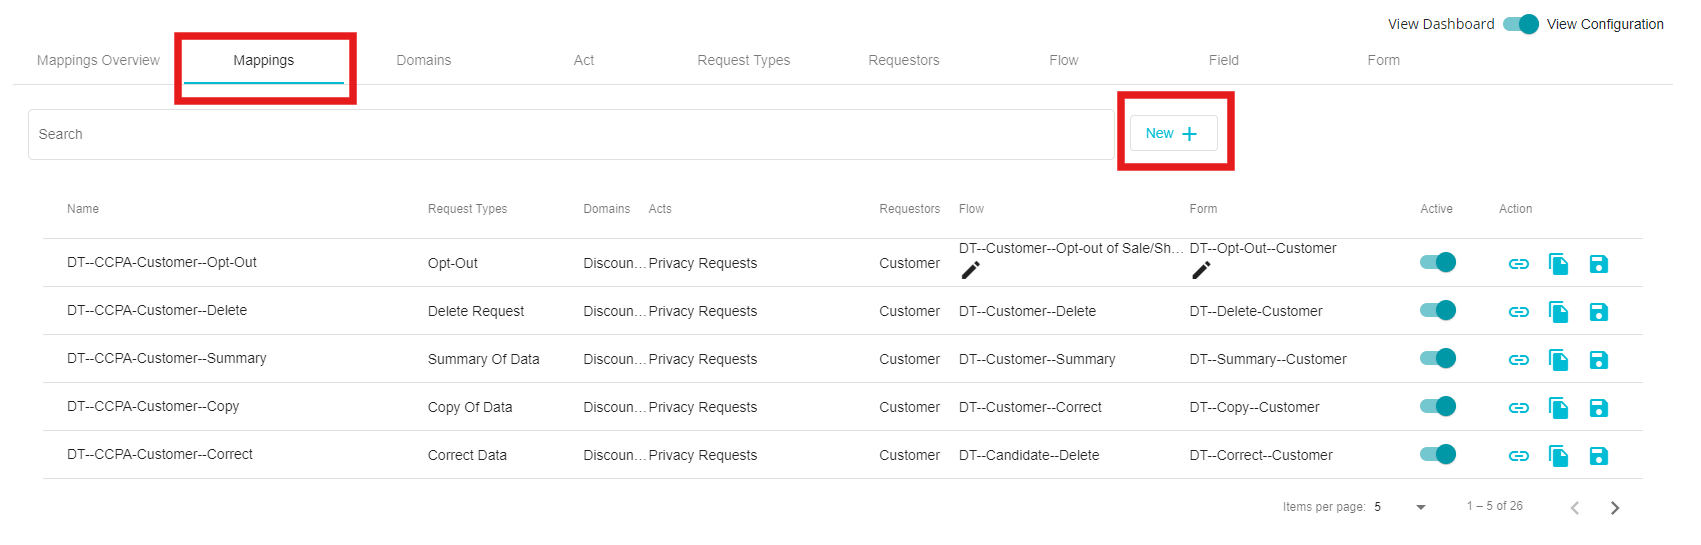Toggle Active for DT--CCPA-Customer--Summary
This screenshot has width=1701, height=545.
click(1438, 358)
